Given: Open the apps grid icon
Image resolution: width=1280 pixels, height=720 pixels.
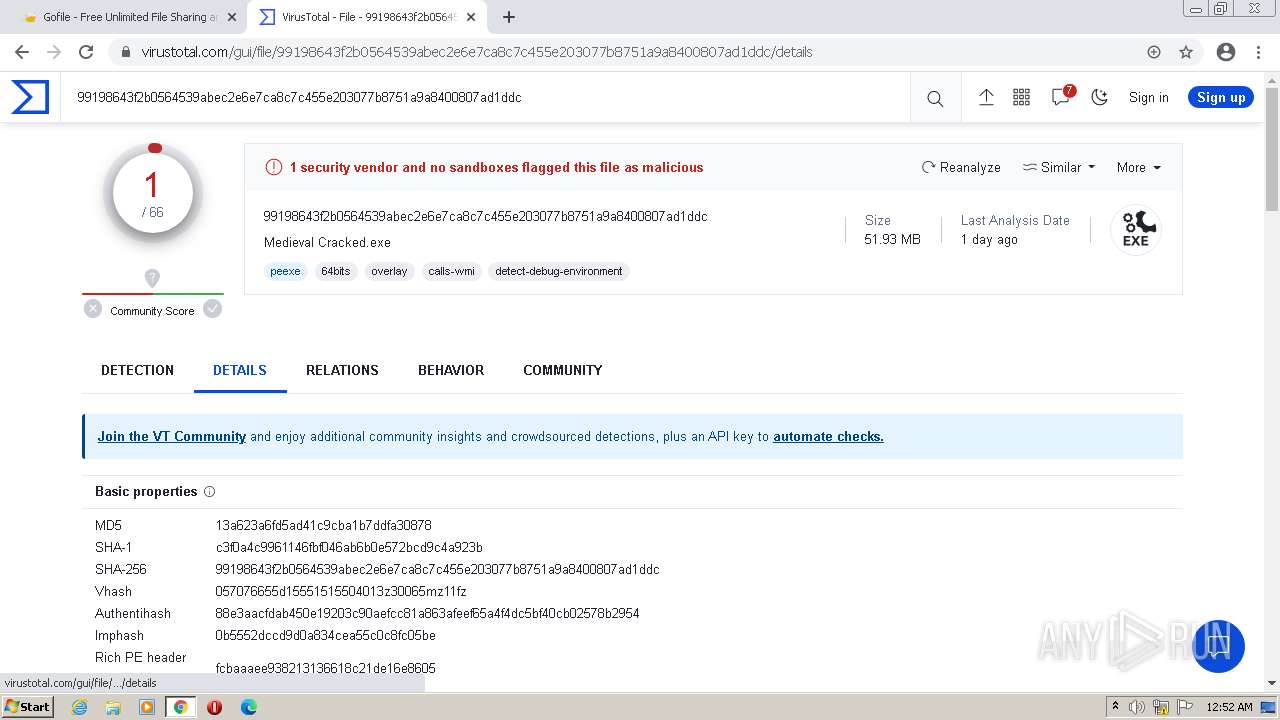Looking at the screenshot, I should [x=1021, y=97].
